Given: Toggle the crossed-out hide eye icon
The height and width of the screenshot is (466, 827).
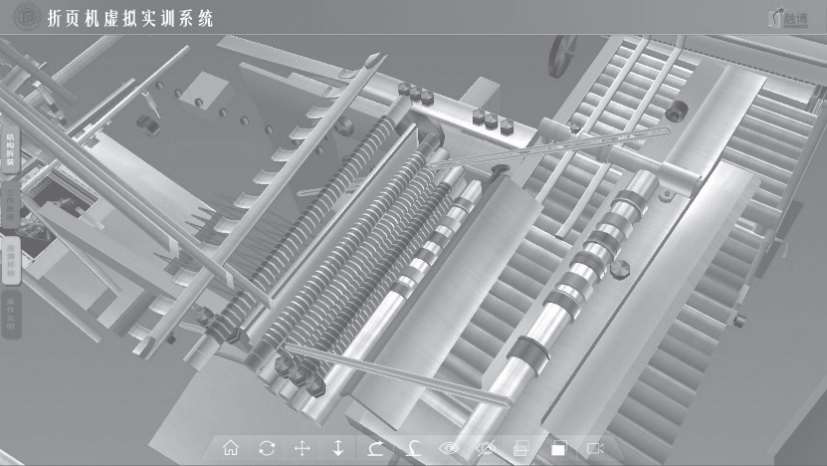Looking at the screenshot, I should click(486, 449).
